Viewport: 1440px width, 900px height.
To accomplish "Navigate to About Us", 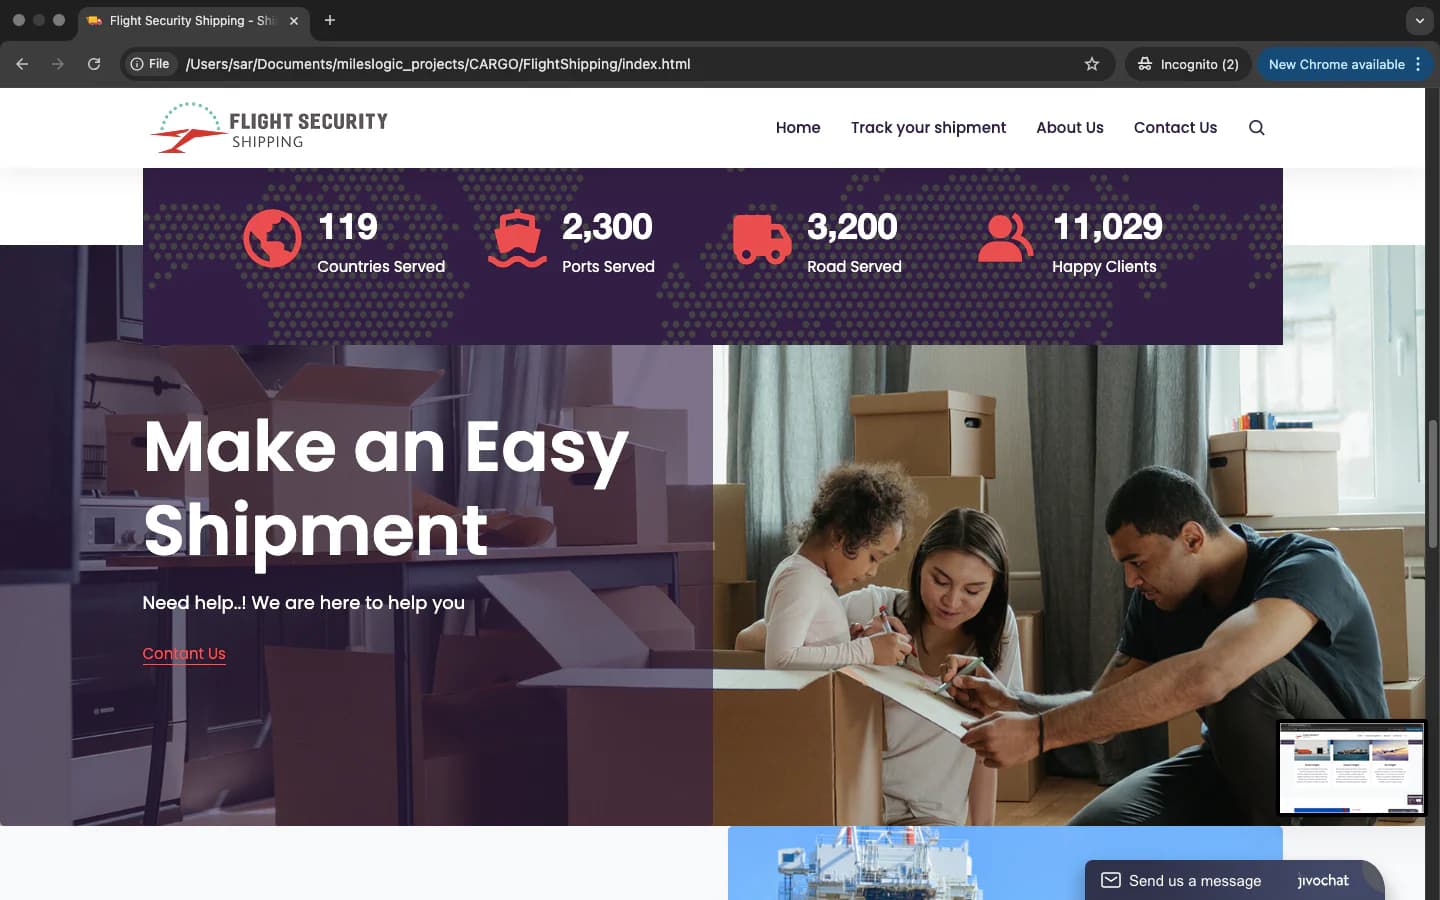I will click(1070, 128).
